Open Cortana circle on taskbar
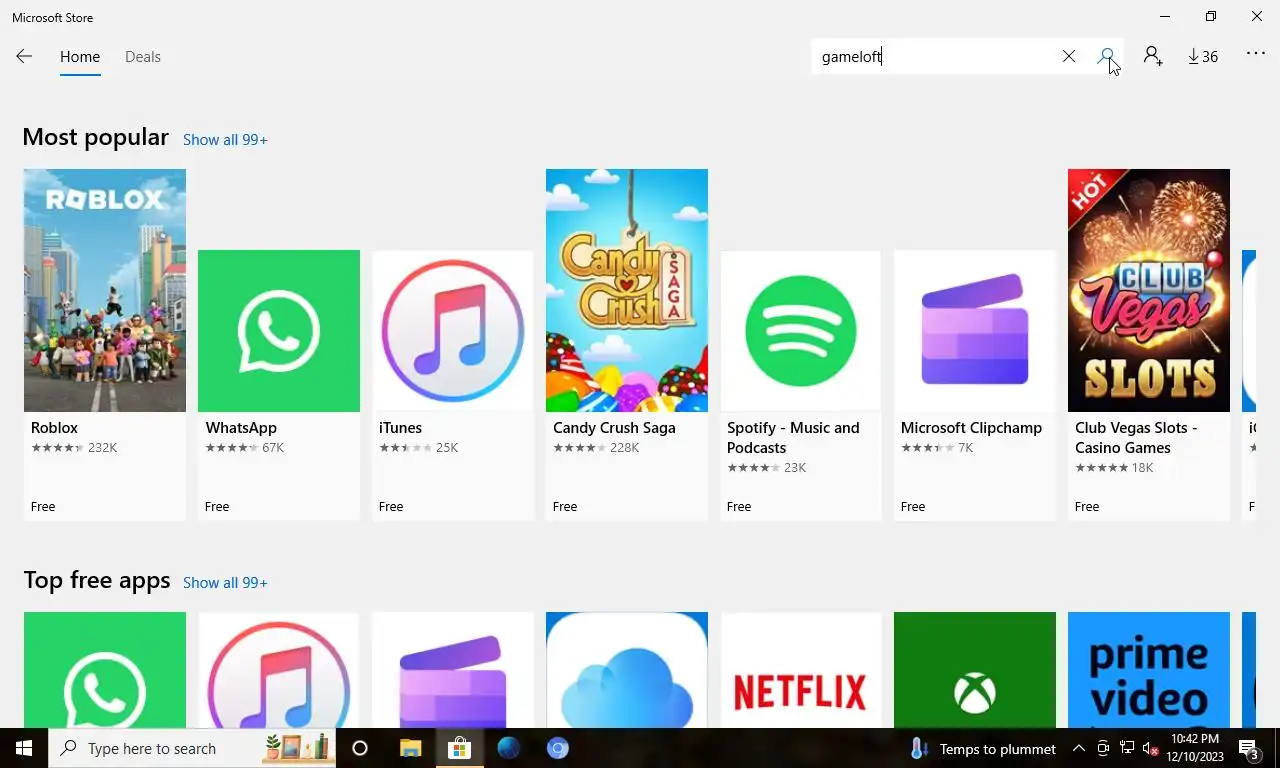The height and width of the screenshot is (768, 1280). pyautogui.click(x=360, y=748)
